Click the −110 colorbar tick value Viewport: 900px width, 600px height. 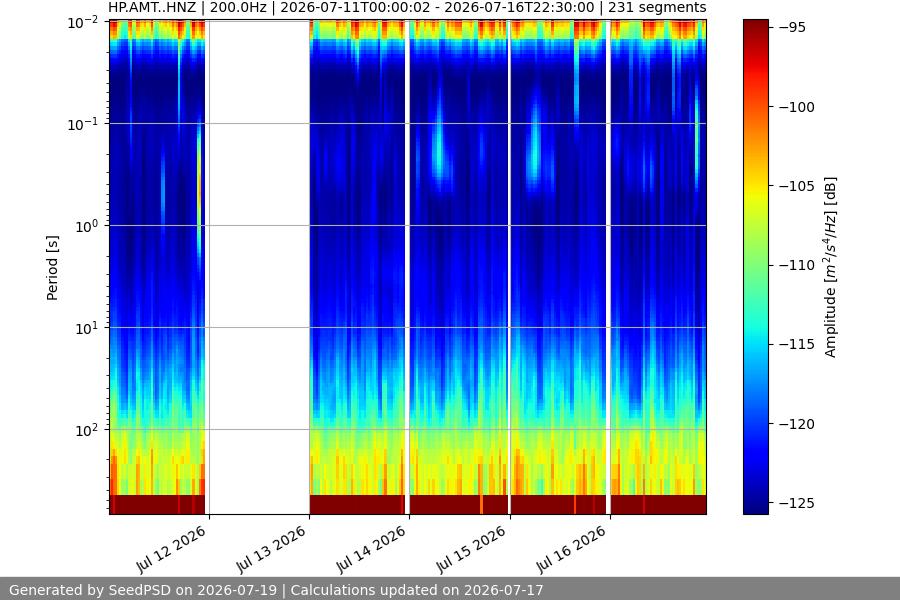(797, 265)
